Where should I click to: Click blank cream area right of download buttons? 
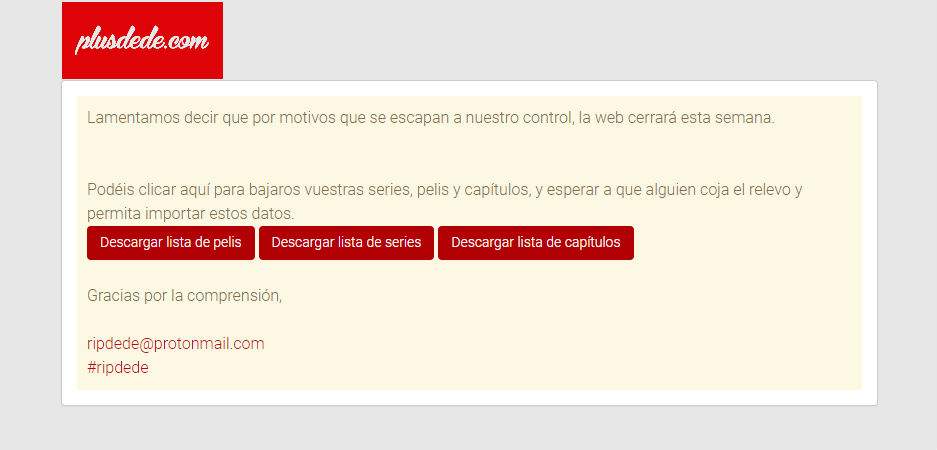[747, 243]
